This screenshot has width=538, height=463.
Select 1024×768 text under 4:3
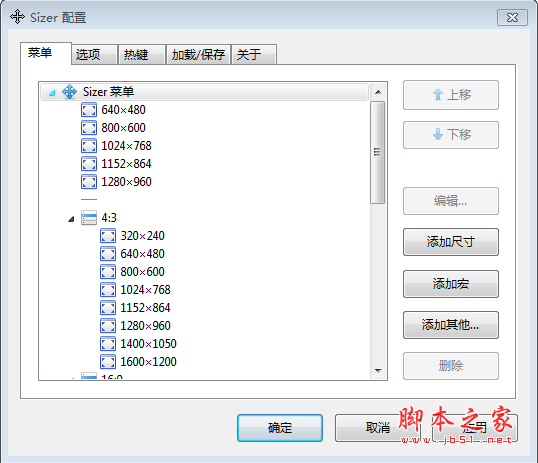pyautogui.click(x=145, y=290)
